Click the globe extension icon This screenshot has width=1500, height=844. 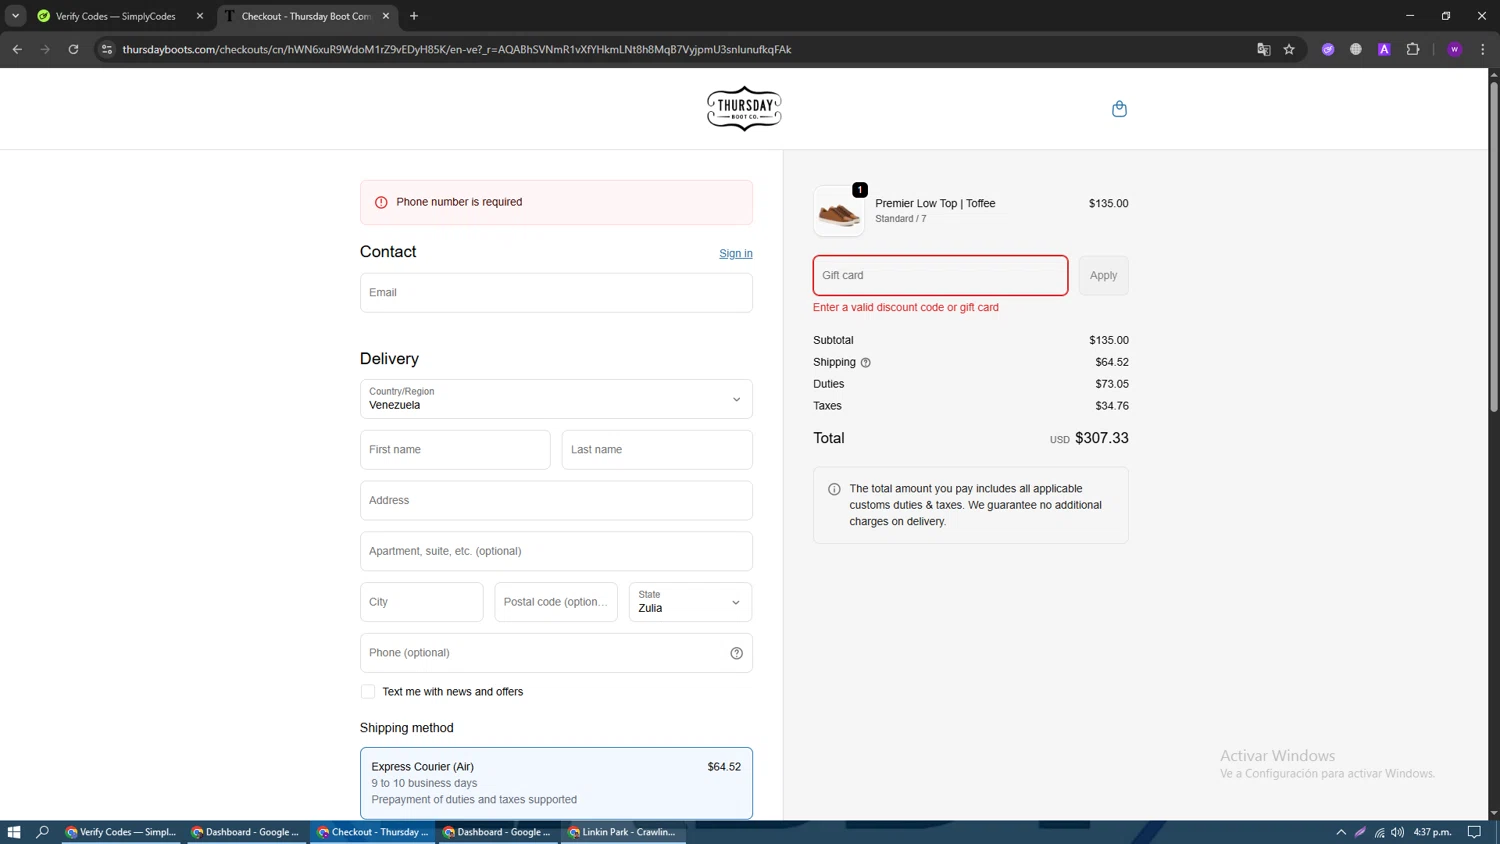1356,49
